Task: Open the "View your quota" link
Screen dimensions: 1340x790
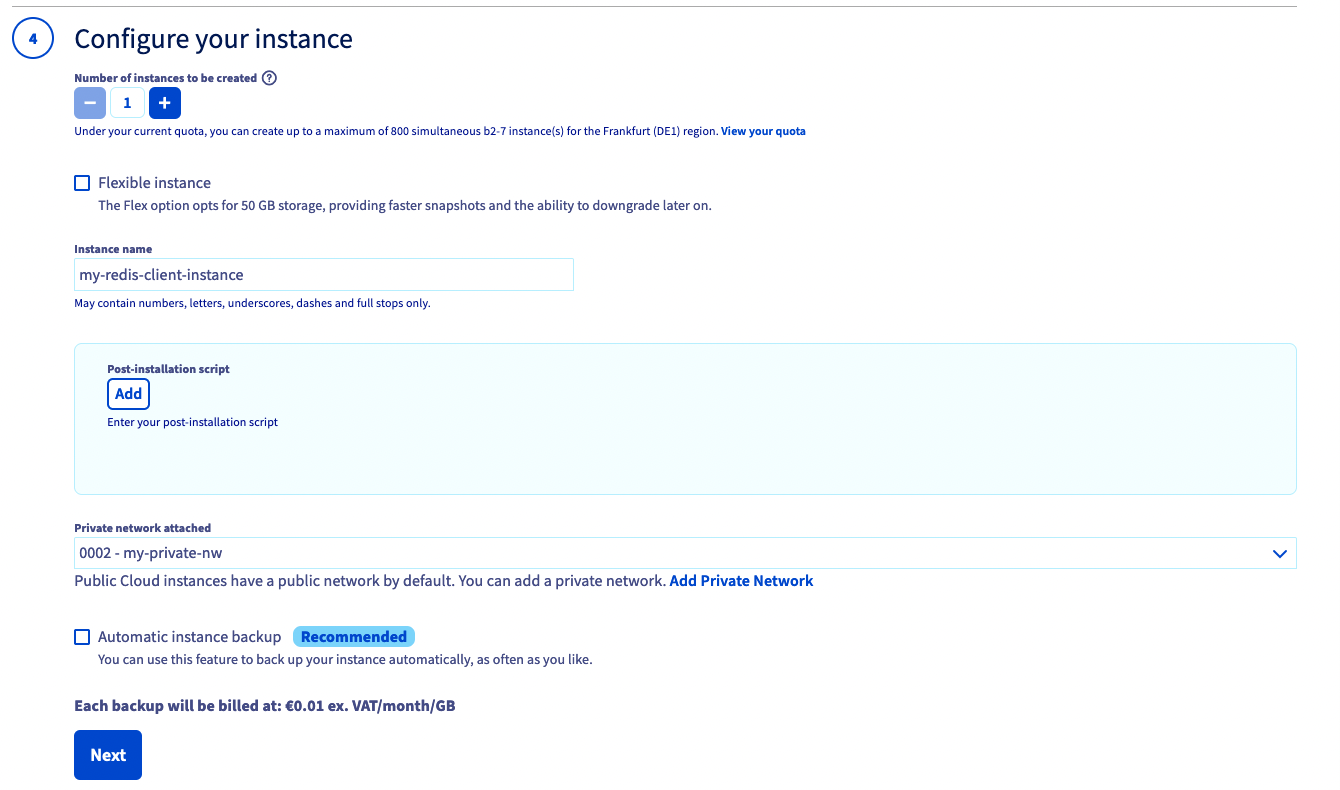Action: (763, 130)
